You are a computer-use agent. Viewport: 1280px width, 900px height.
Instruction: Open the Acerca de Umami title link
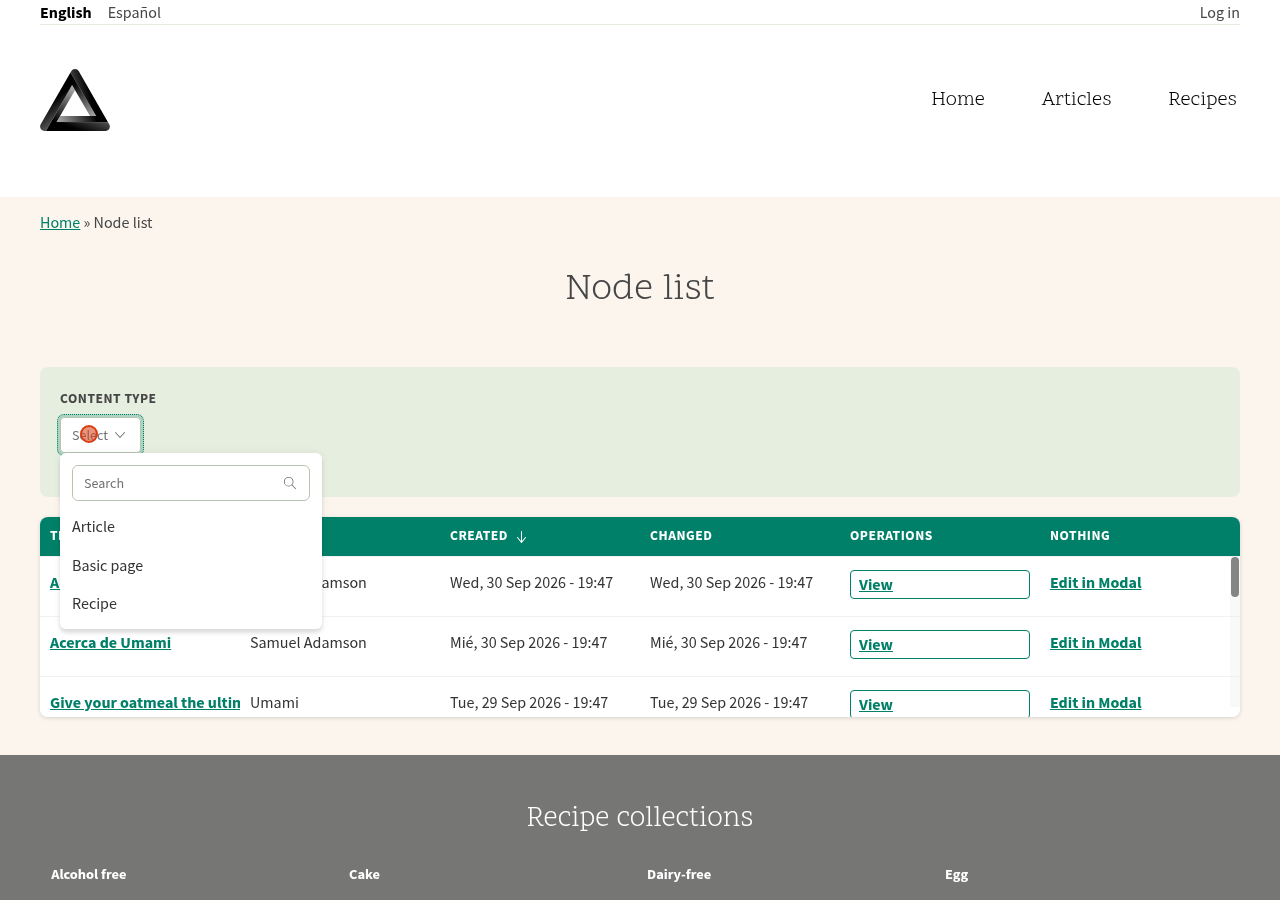pos(110,643)
